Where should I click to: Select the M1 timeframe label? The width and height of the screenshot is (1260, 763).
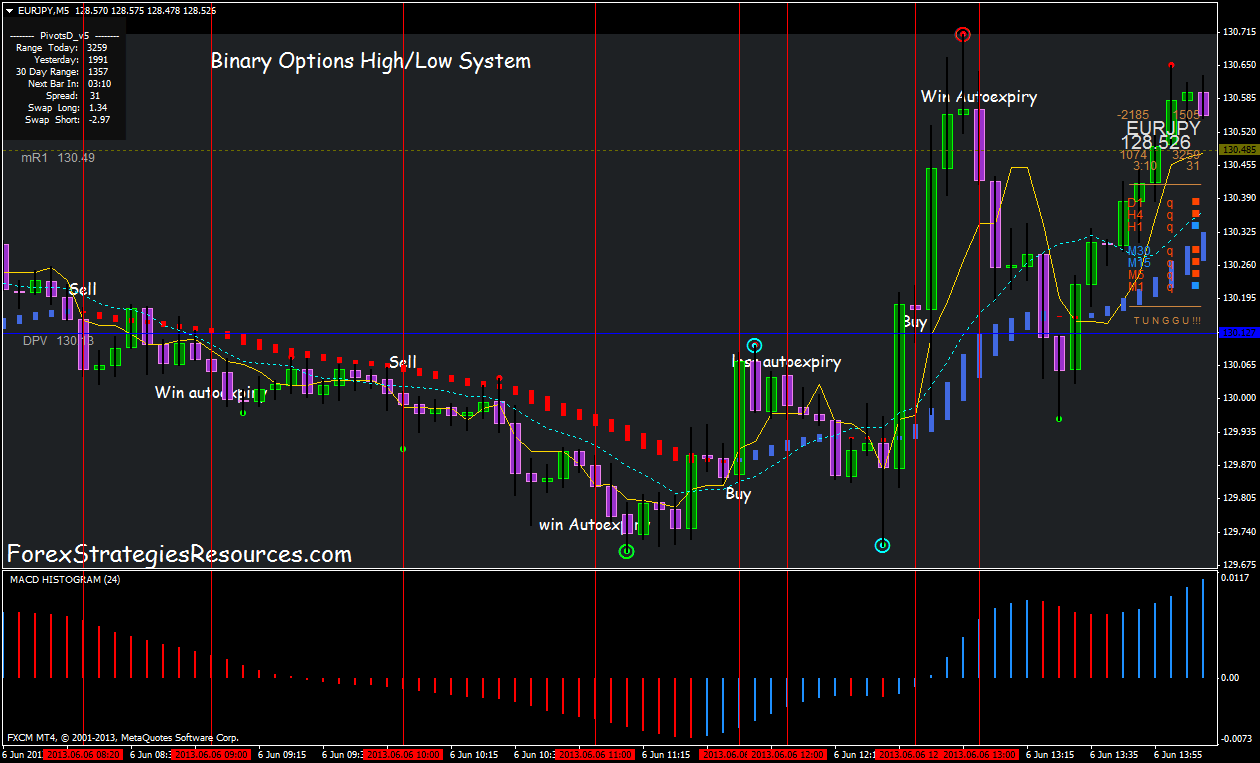point(1135,286)
